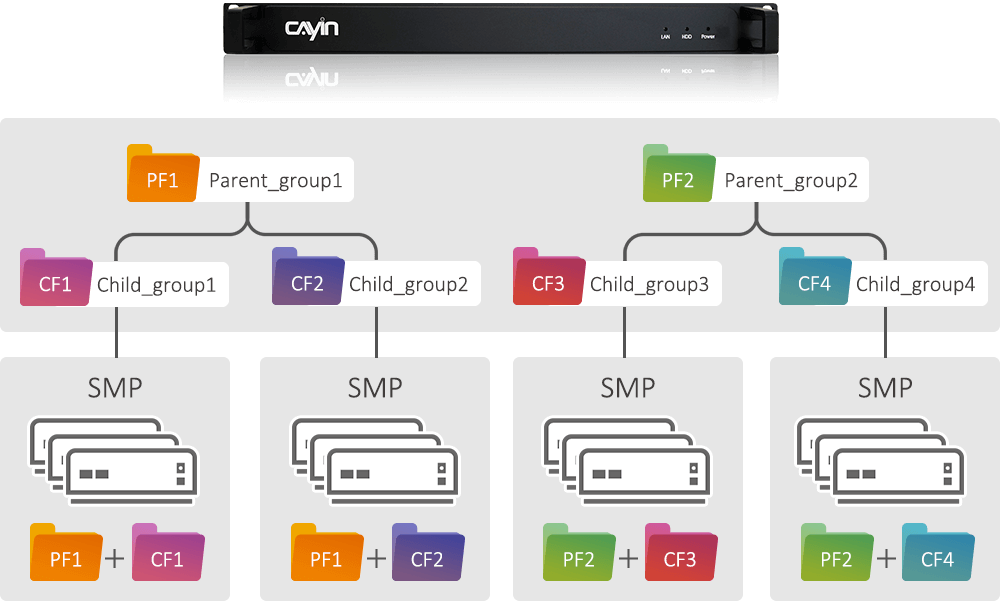1000x601 pixels.
Task: Choose the Child_group3 label
Action: (x=649, y=284)
